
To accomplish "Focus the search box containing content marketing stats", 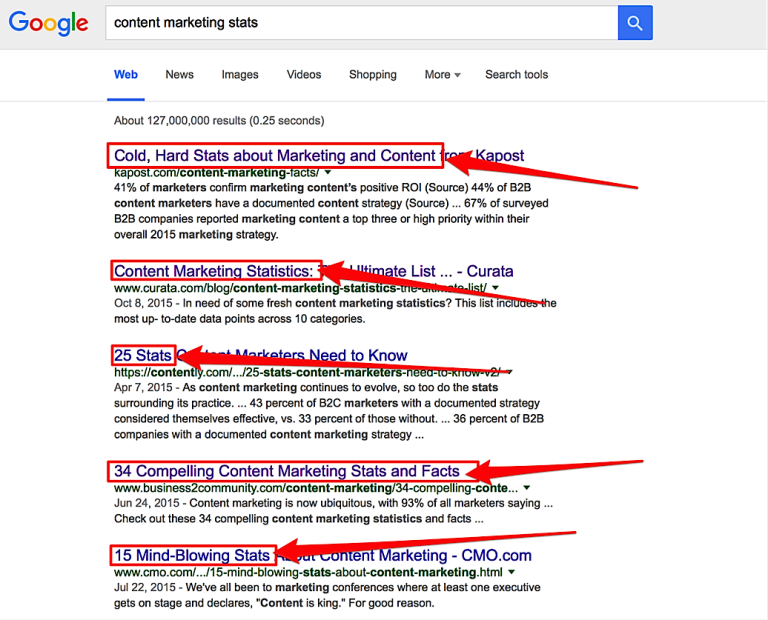I will pos(361,23).
